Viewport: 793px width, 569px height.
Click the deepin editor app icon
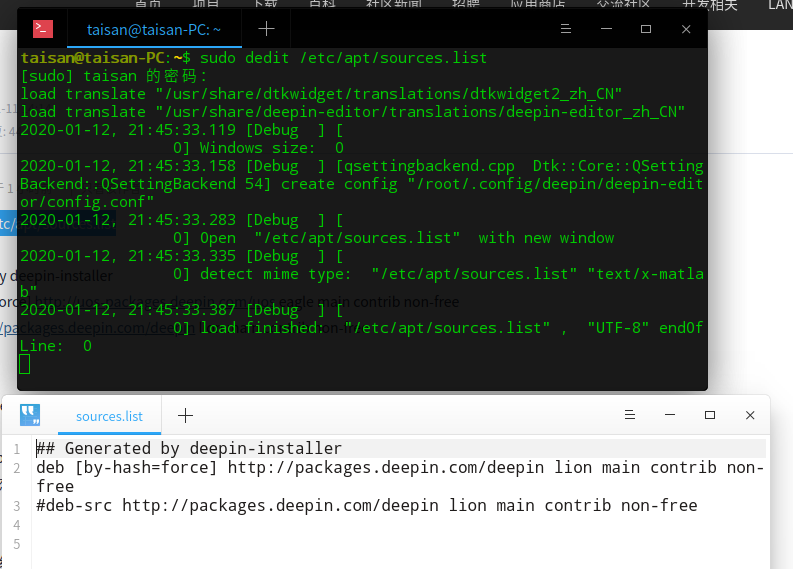point(30,415)
